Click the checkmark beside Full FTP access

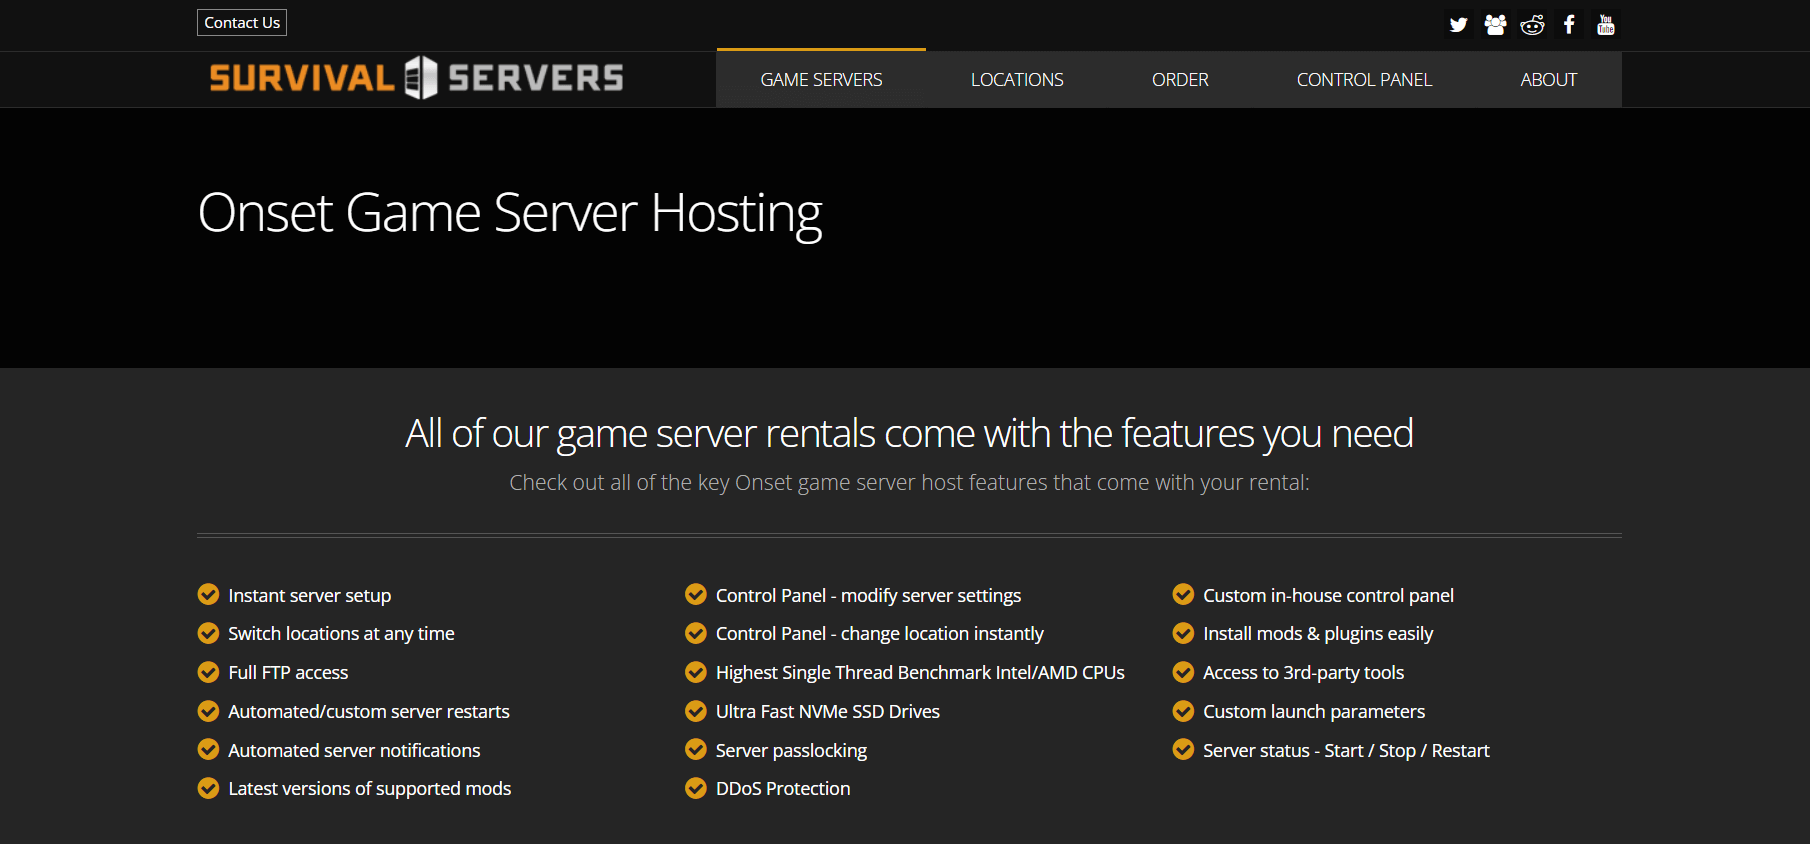coord(208,672)
